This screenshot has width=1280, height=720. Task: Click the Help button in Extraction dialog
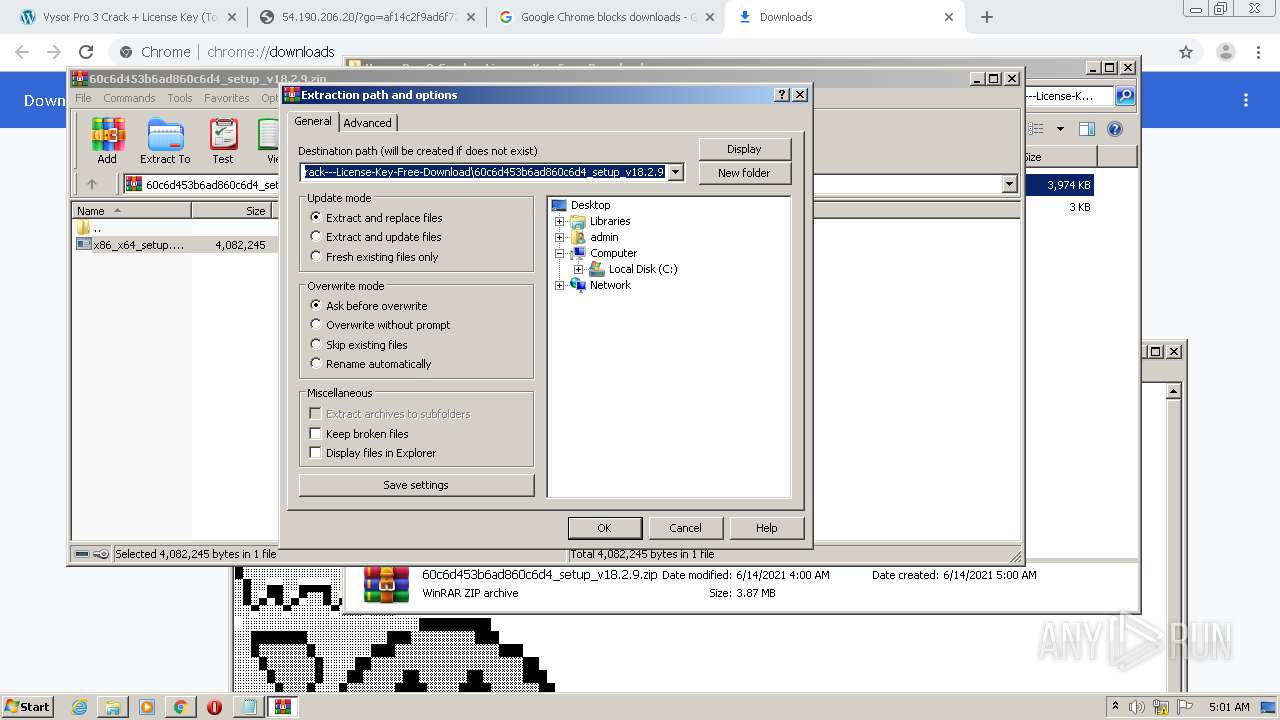tap(766, 528)
